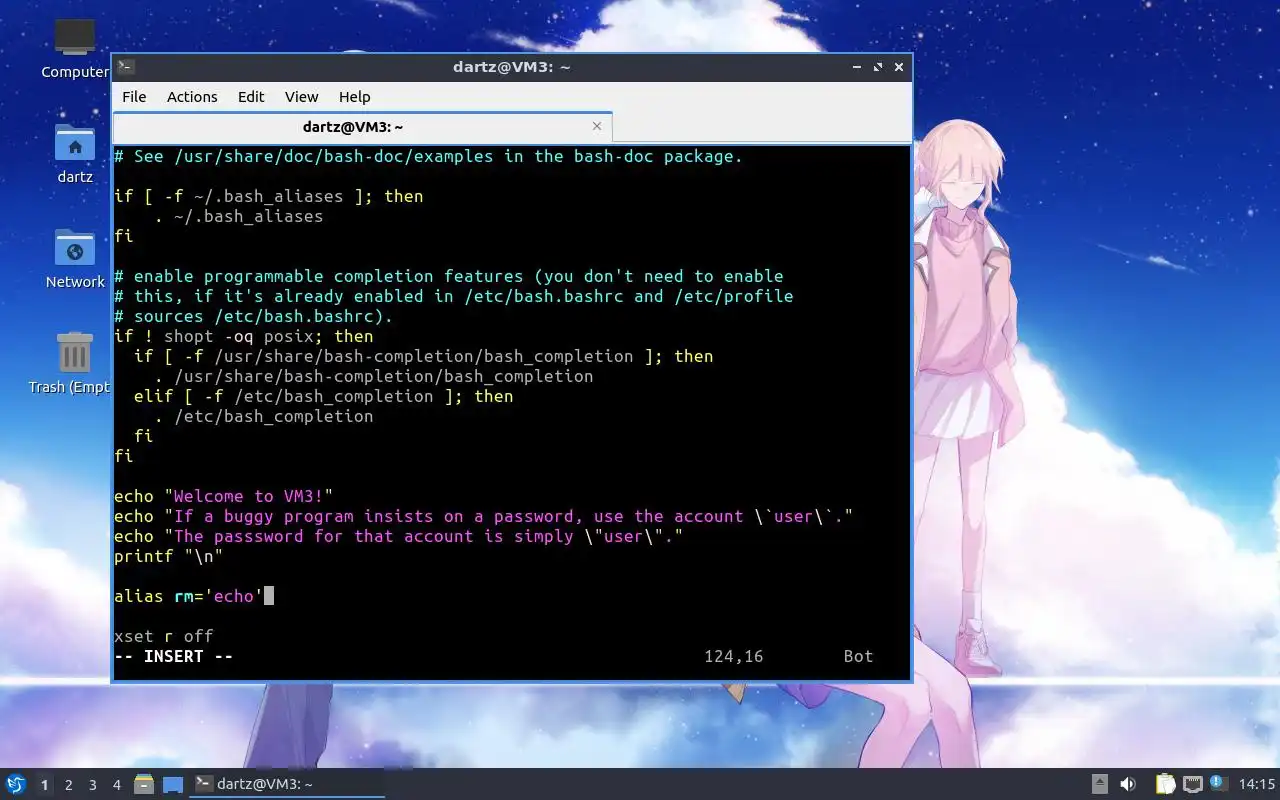Switch to workspace 2
Viewport: 1280px width, 800px height.
coord(68,785)
